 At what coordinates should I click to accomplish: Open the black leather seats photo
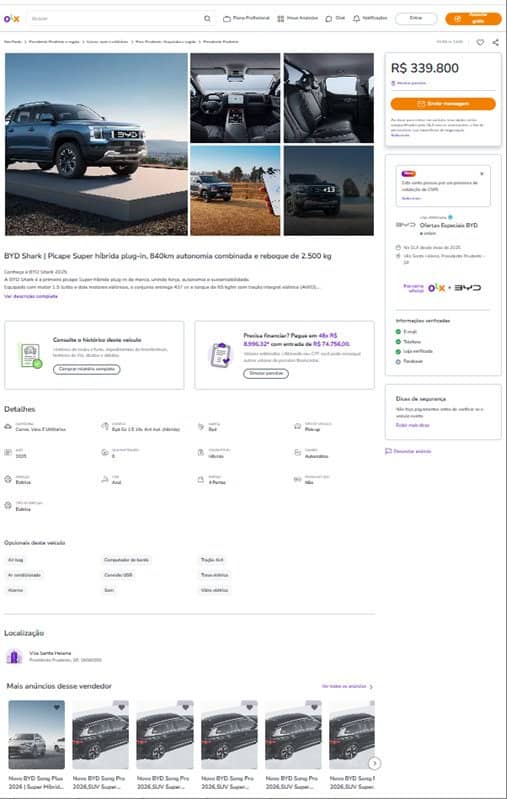click(x=329, y=98)
